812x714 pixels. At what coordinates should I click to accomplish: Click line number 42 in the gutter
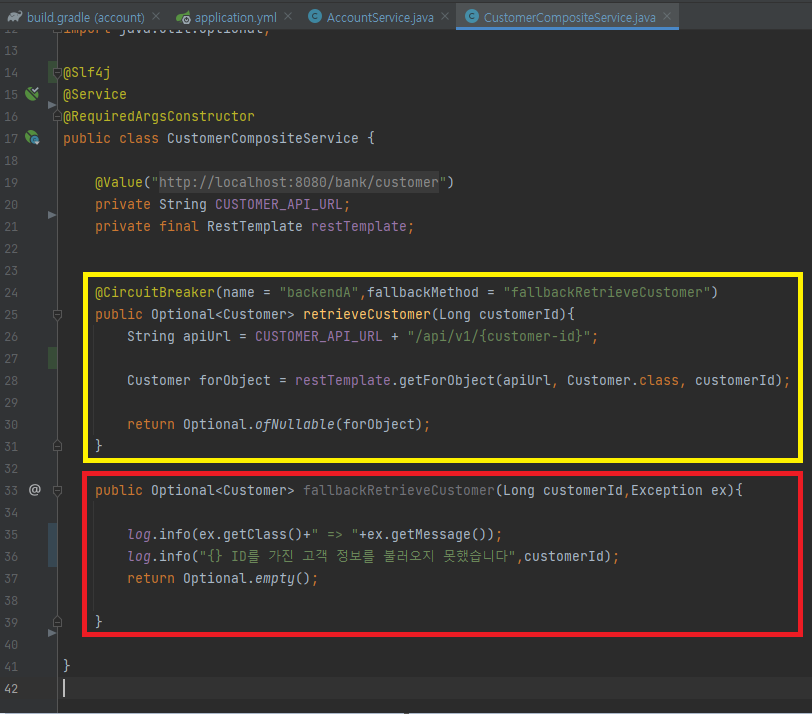[x=11, y=689]
